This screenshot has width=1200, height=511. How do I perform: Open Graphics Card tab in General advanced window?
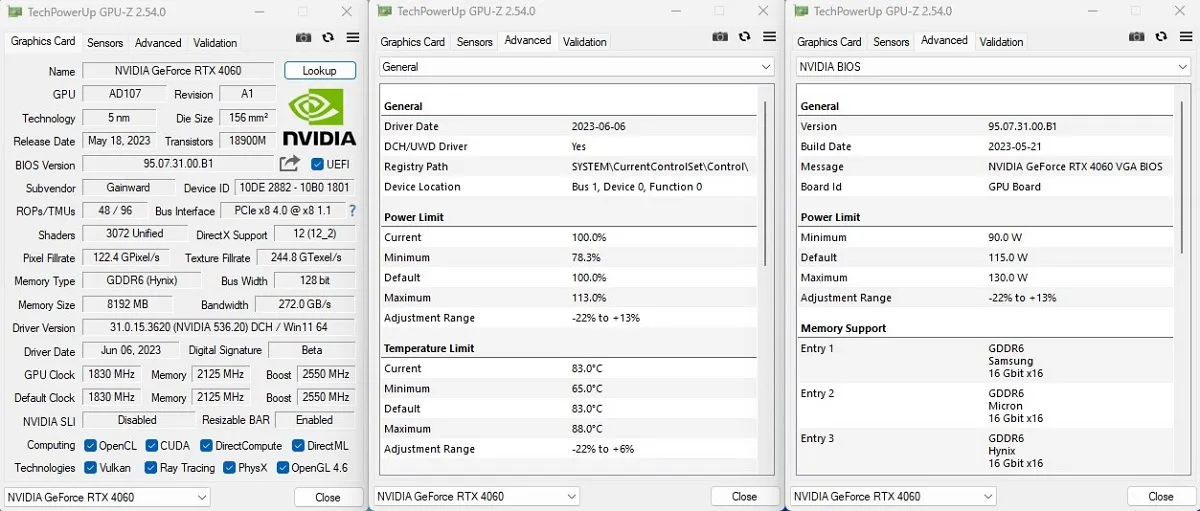click(x=412, y=42)
